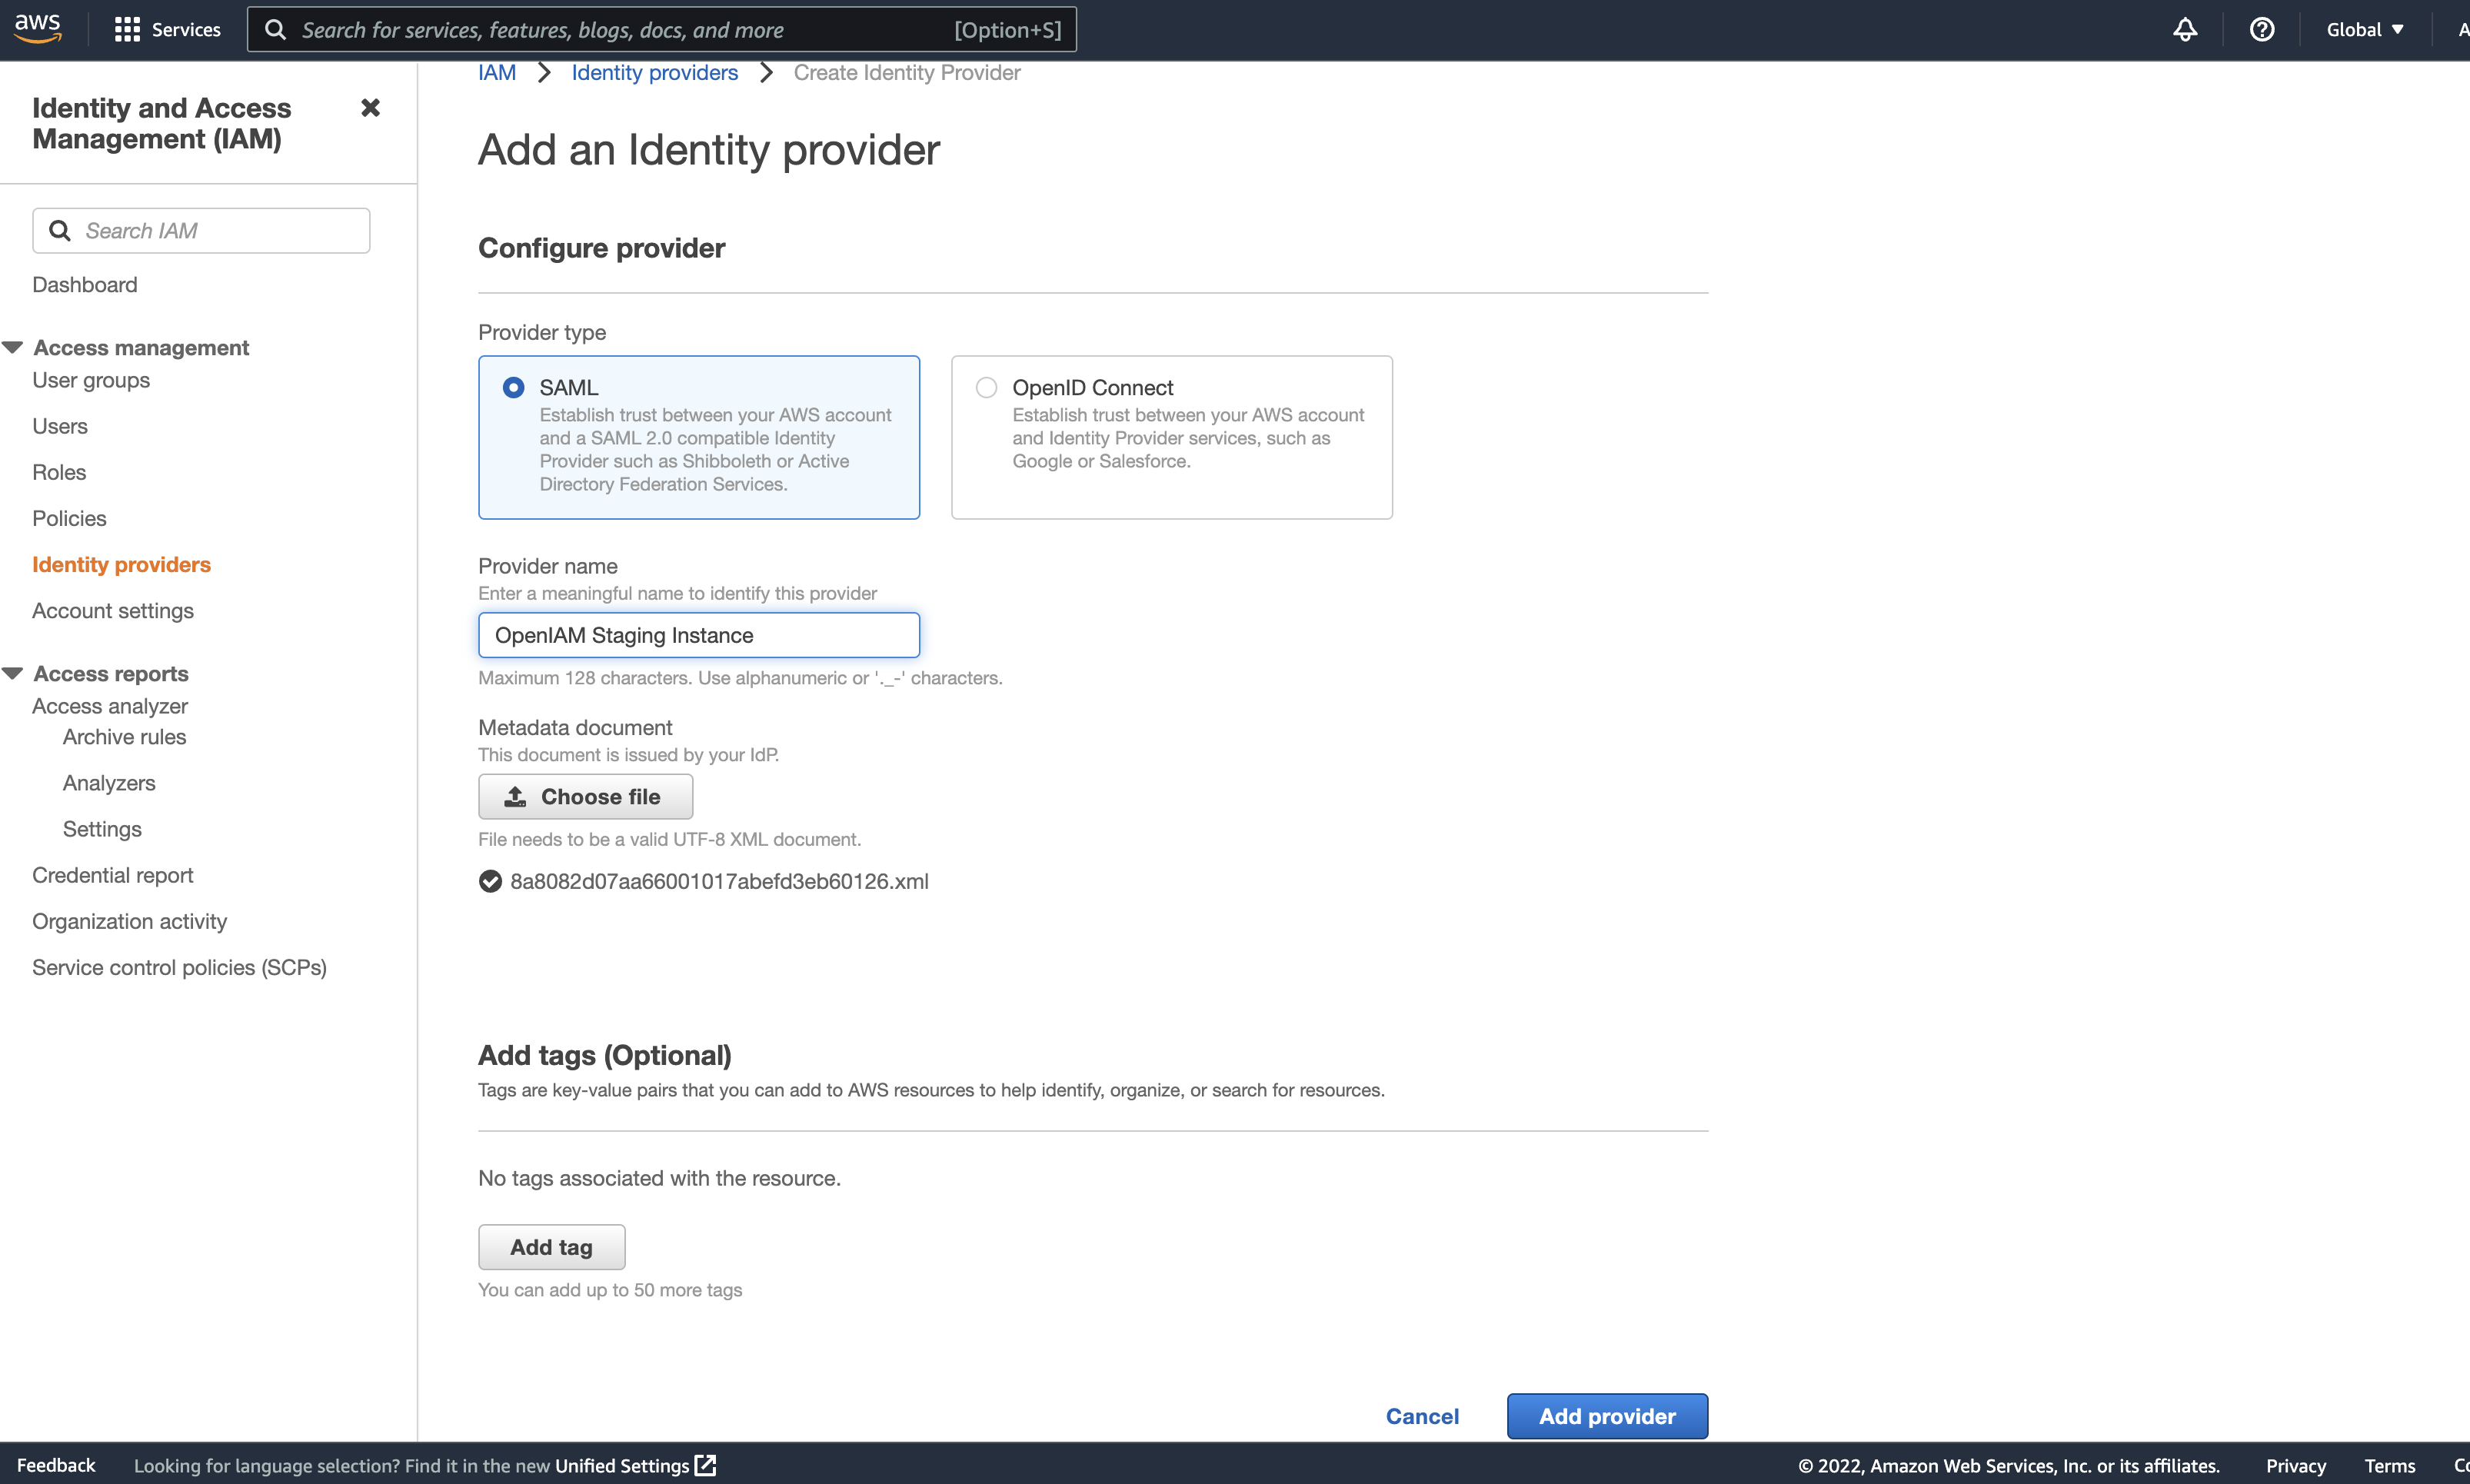Click the upload icon on Choose file
This screenshot has width=2470, height=1484.
515,796
